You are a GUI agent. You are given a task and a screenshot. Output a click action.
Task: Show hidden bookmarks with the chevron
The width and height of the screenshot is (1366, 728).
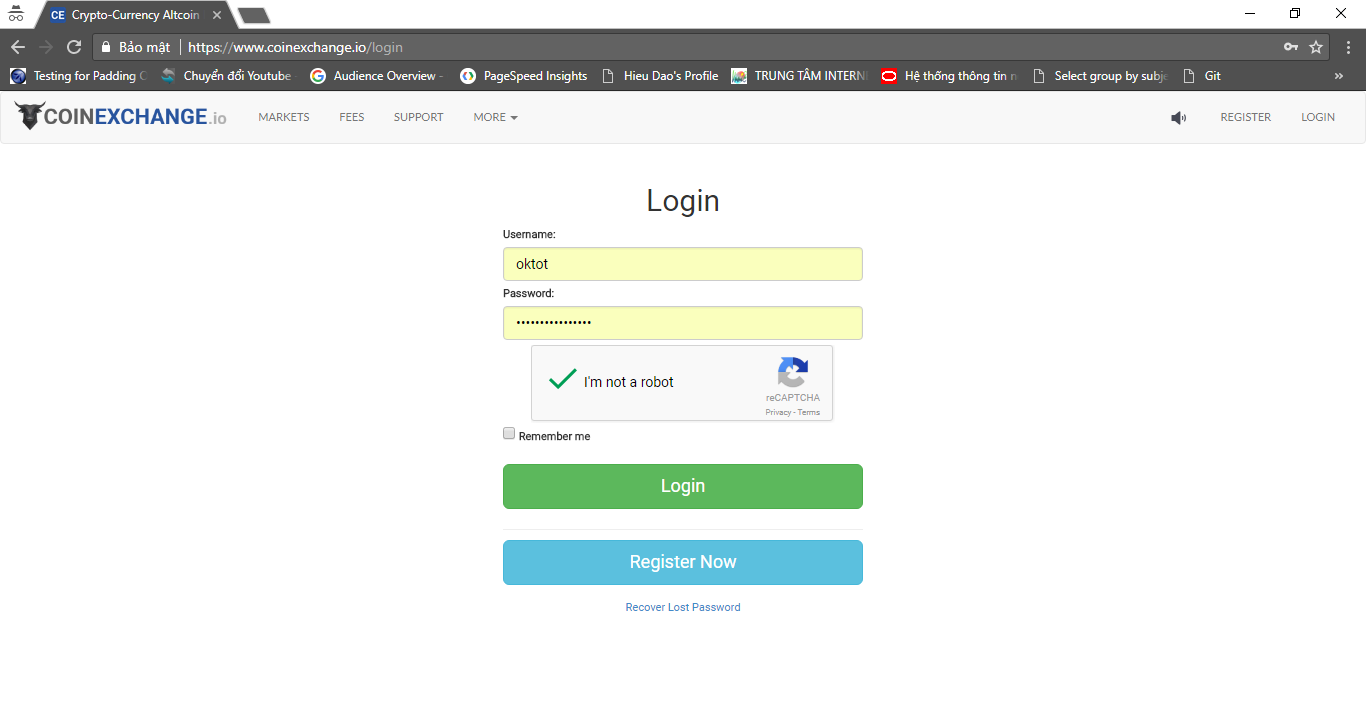1339,76
